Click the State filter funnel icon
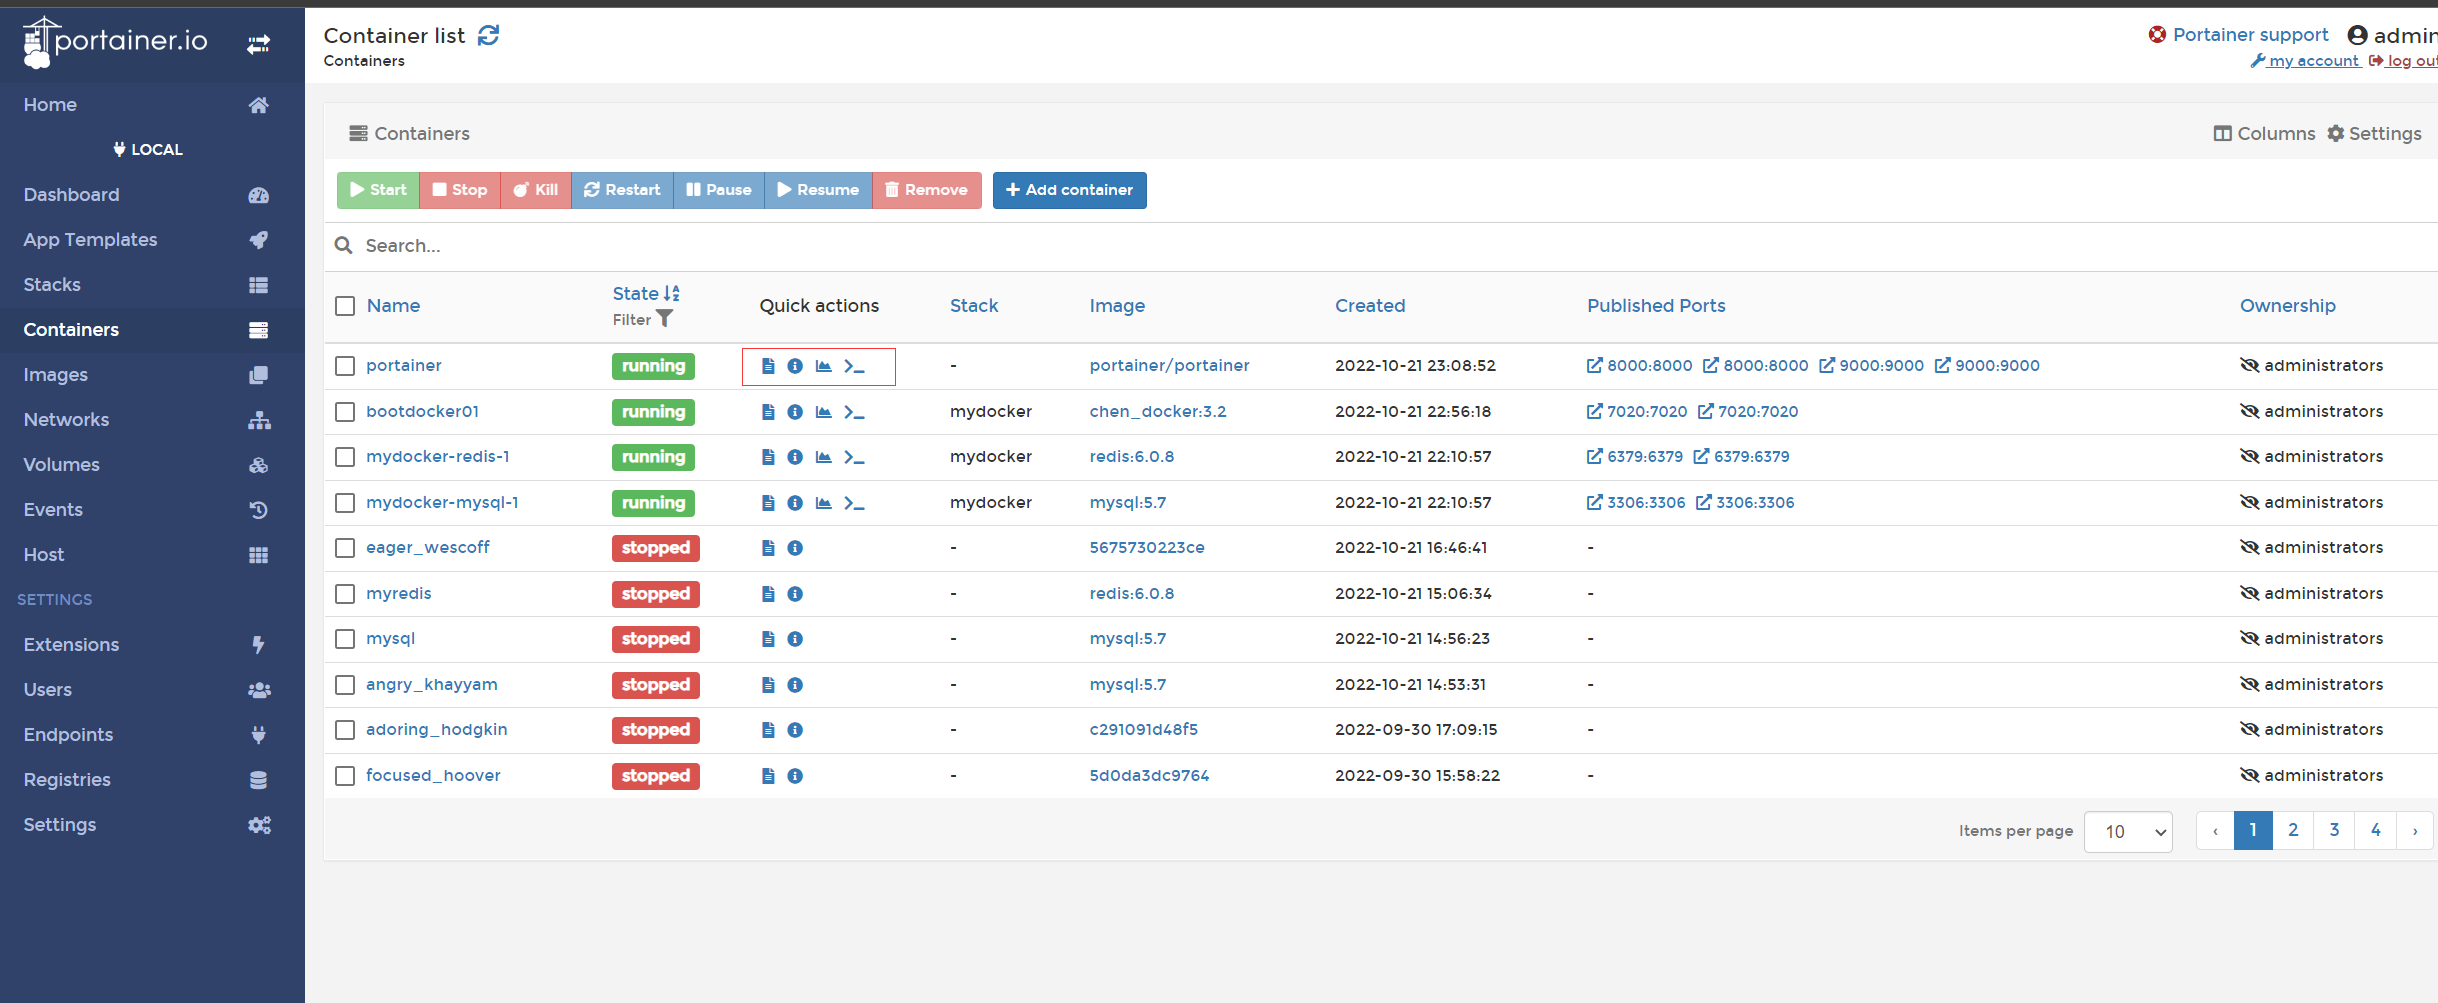Image resolution: width=2438 pixels, height=1003 pixels. (x=665, y=319)
